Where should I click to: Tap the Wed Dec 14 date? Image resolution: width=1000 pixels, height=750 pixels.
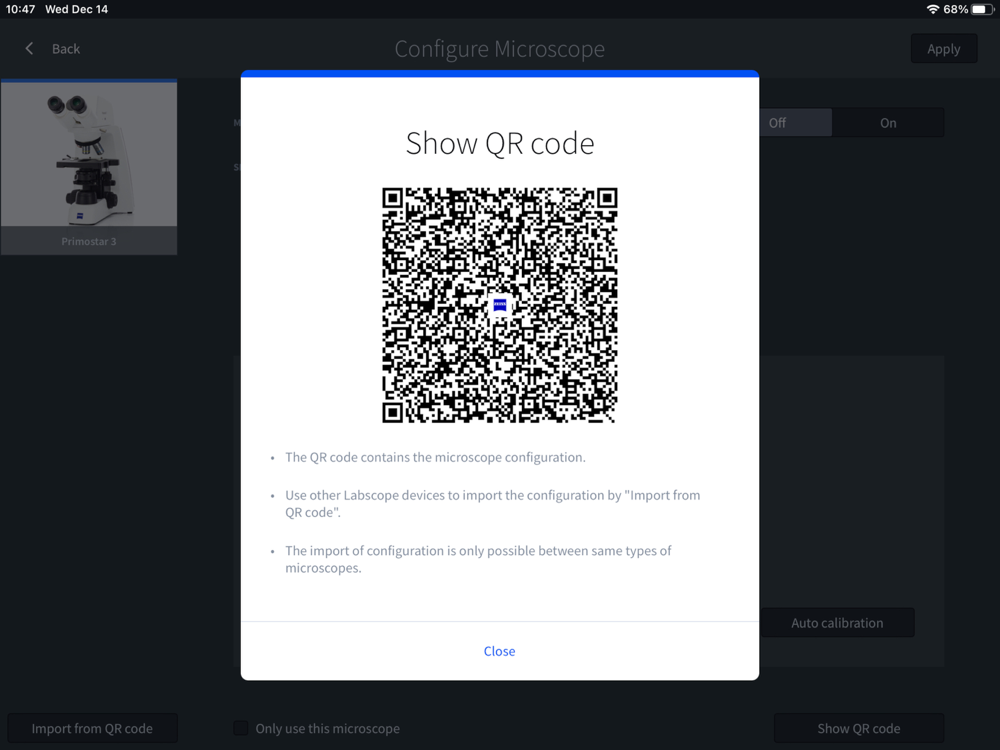(77, 9)
